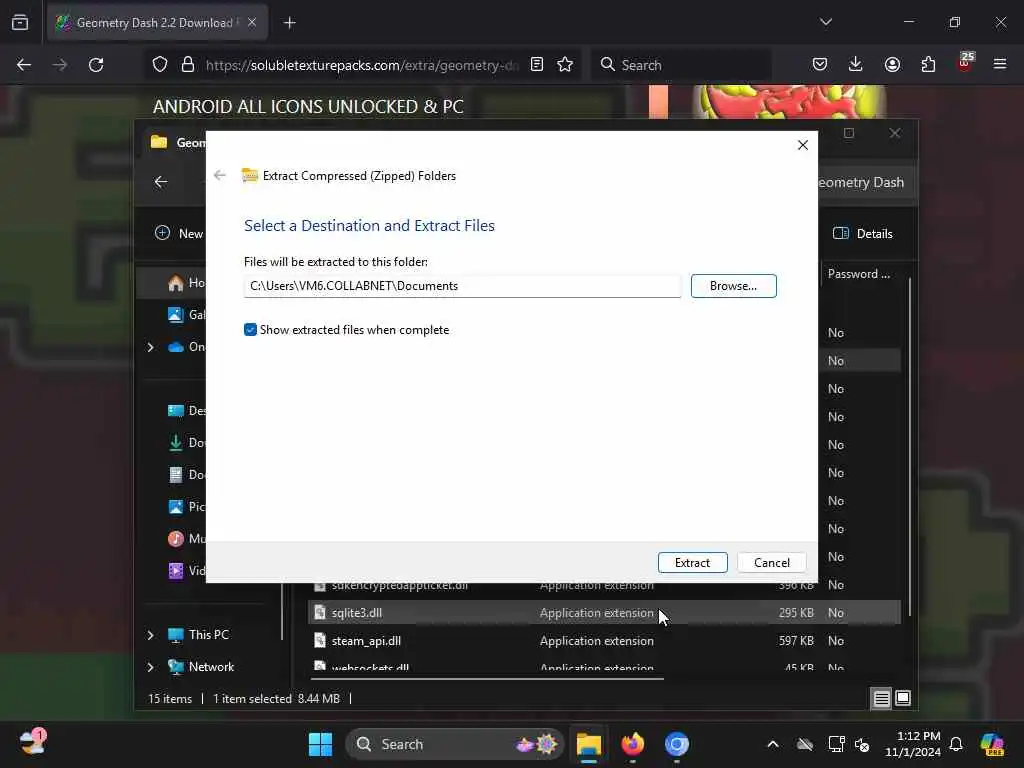
Task: Open Firefox extensions menu
Action: coord(928,65)
